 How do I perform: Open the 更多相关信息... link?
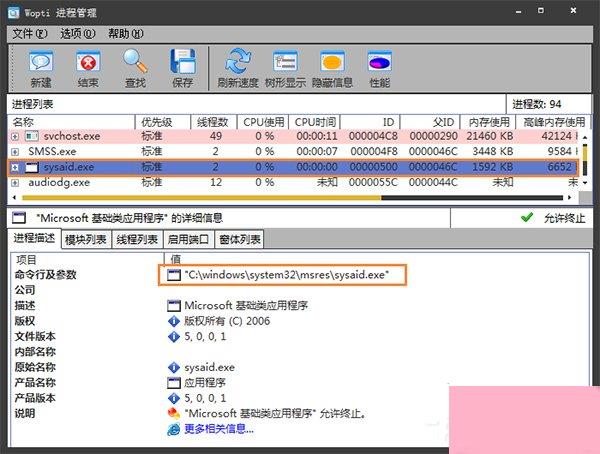click(219, 429)
